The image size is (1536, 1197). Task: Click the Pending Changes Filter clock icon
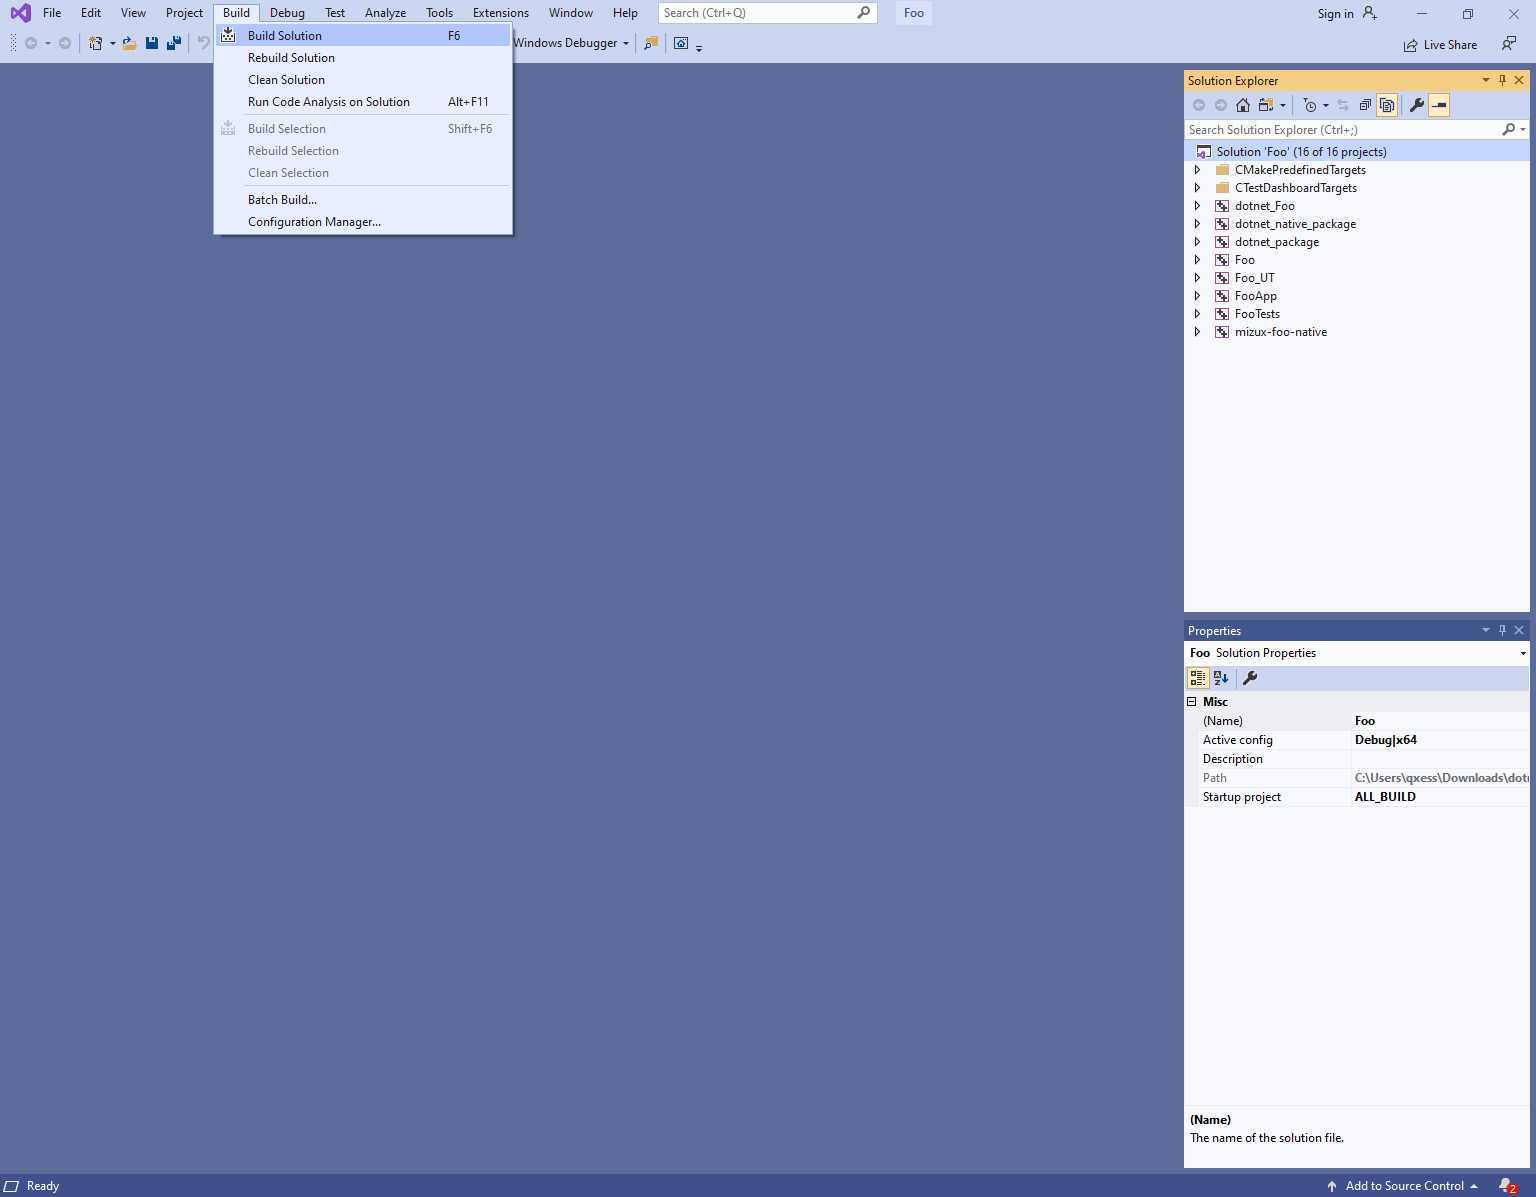tap(1310, 105)
